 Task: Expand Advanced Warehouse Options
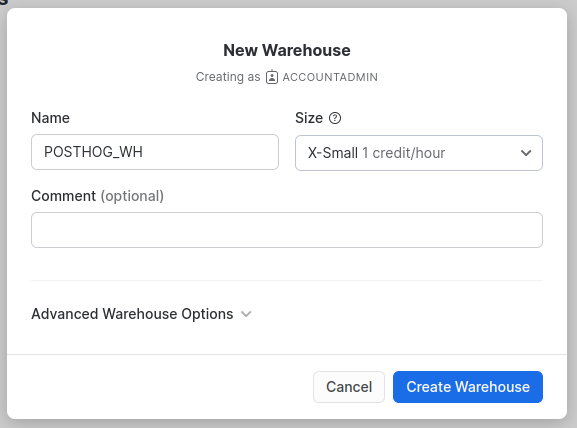coord(141,314)
